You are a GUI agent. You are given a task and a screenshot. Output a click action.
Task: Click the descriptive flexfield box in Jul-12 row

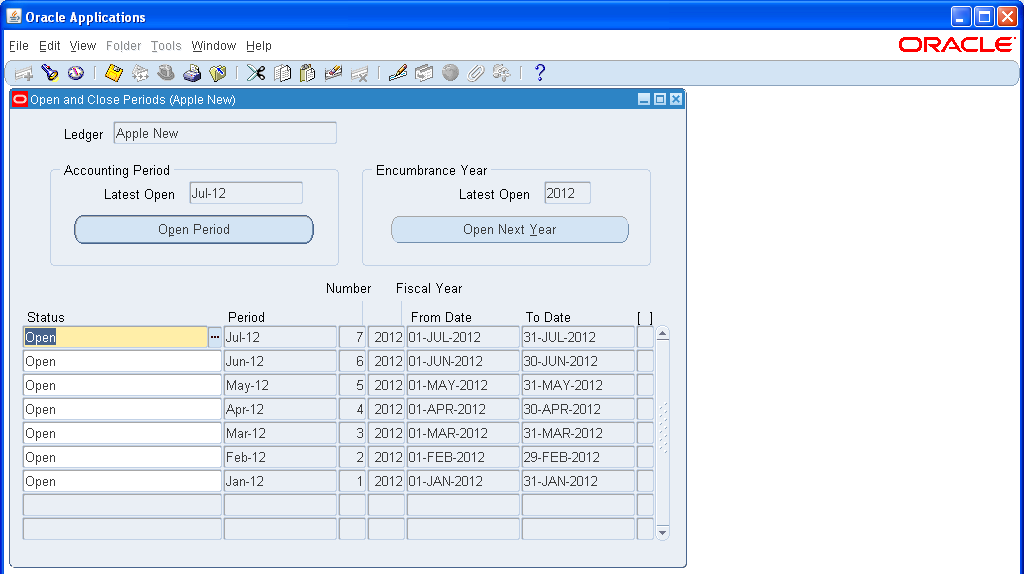tap(645, 338)
